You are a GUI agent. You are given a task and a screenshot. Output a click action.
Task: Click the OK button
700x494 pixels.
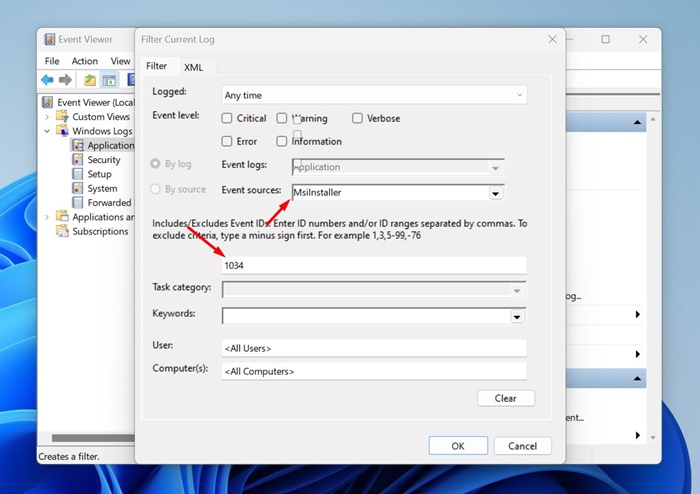(x=458, y=446)
